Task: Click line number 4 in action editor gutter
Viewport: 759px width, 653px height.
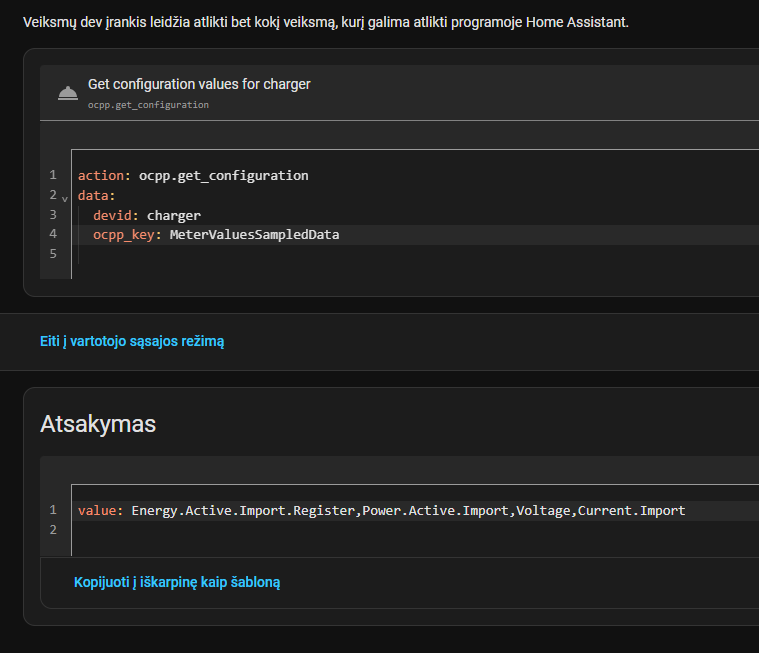Action: click(53, 234)
